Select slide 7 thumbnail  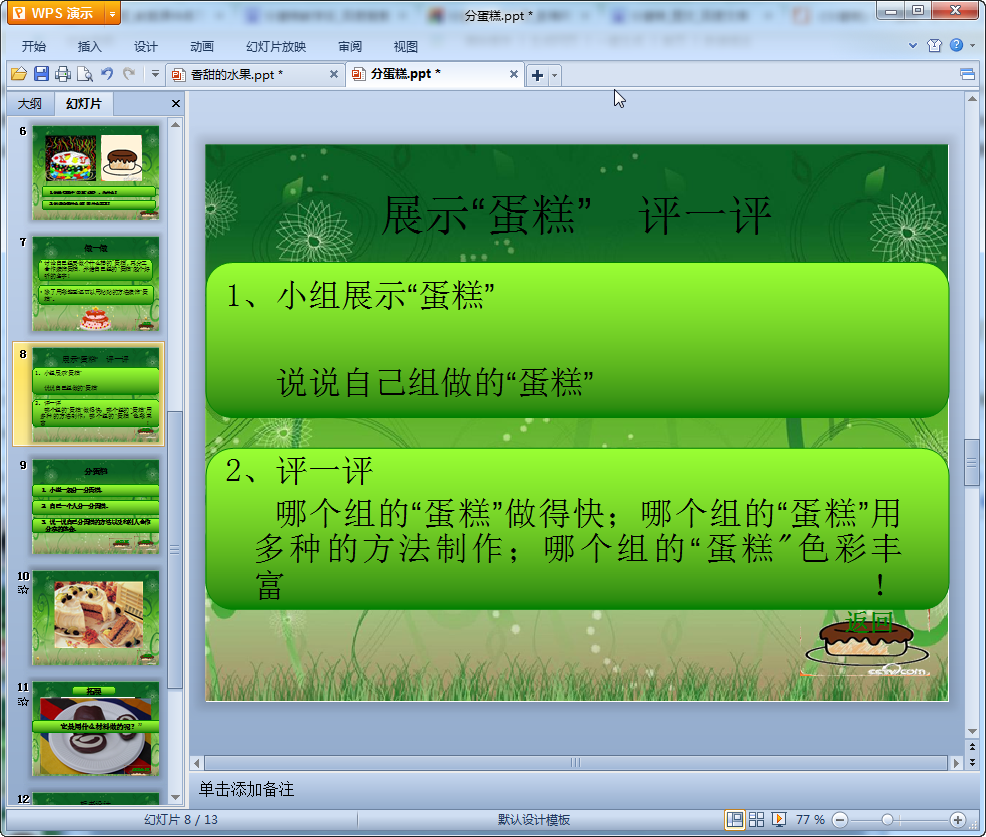point(96,284)
